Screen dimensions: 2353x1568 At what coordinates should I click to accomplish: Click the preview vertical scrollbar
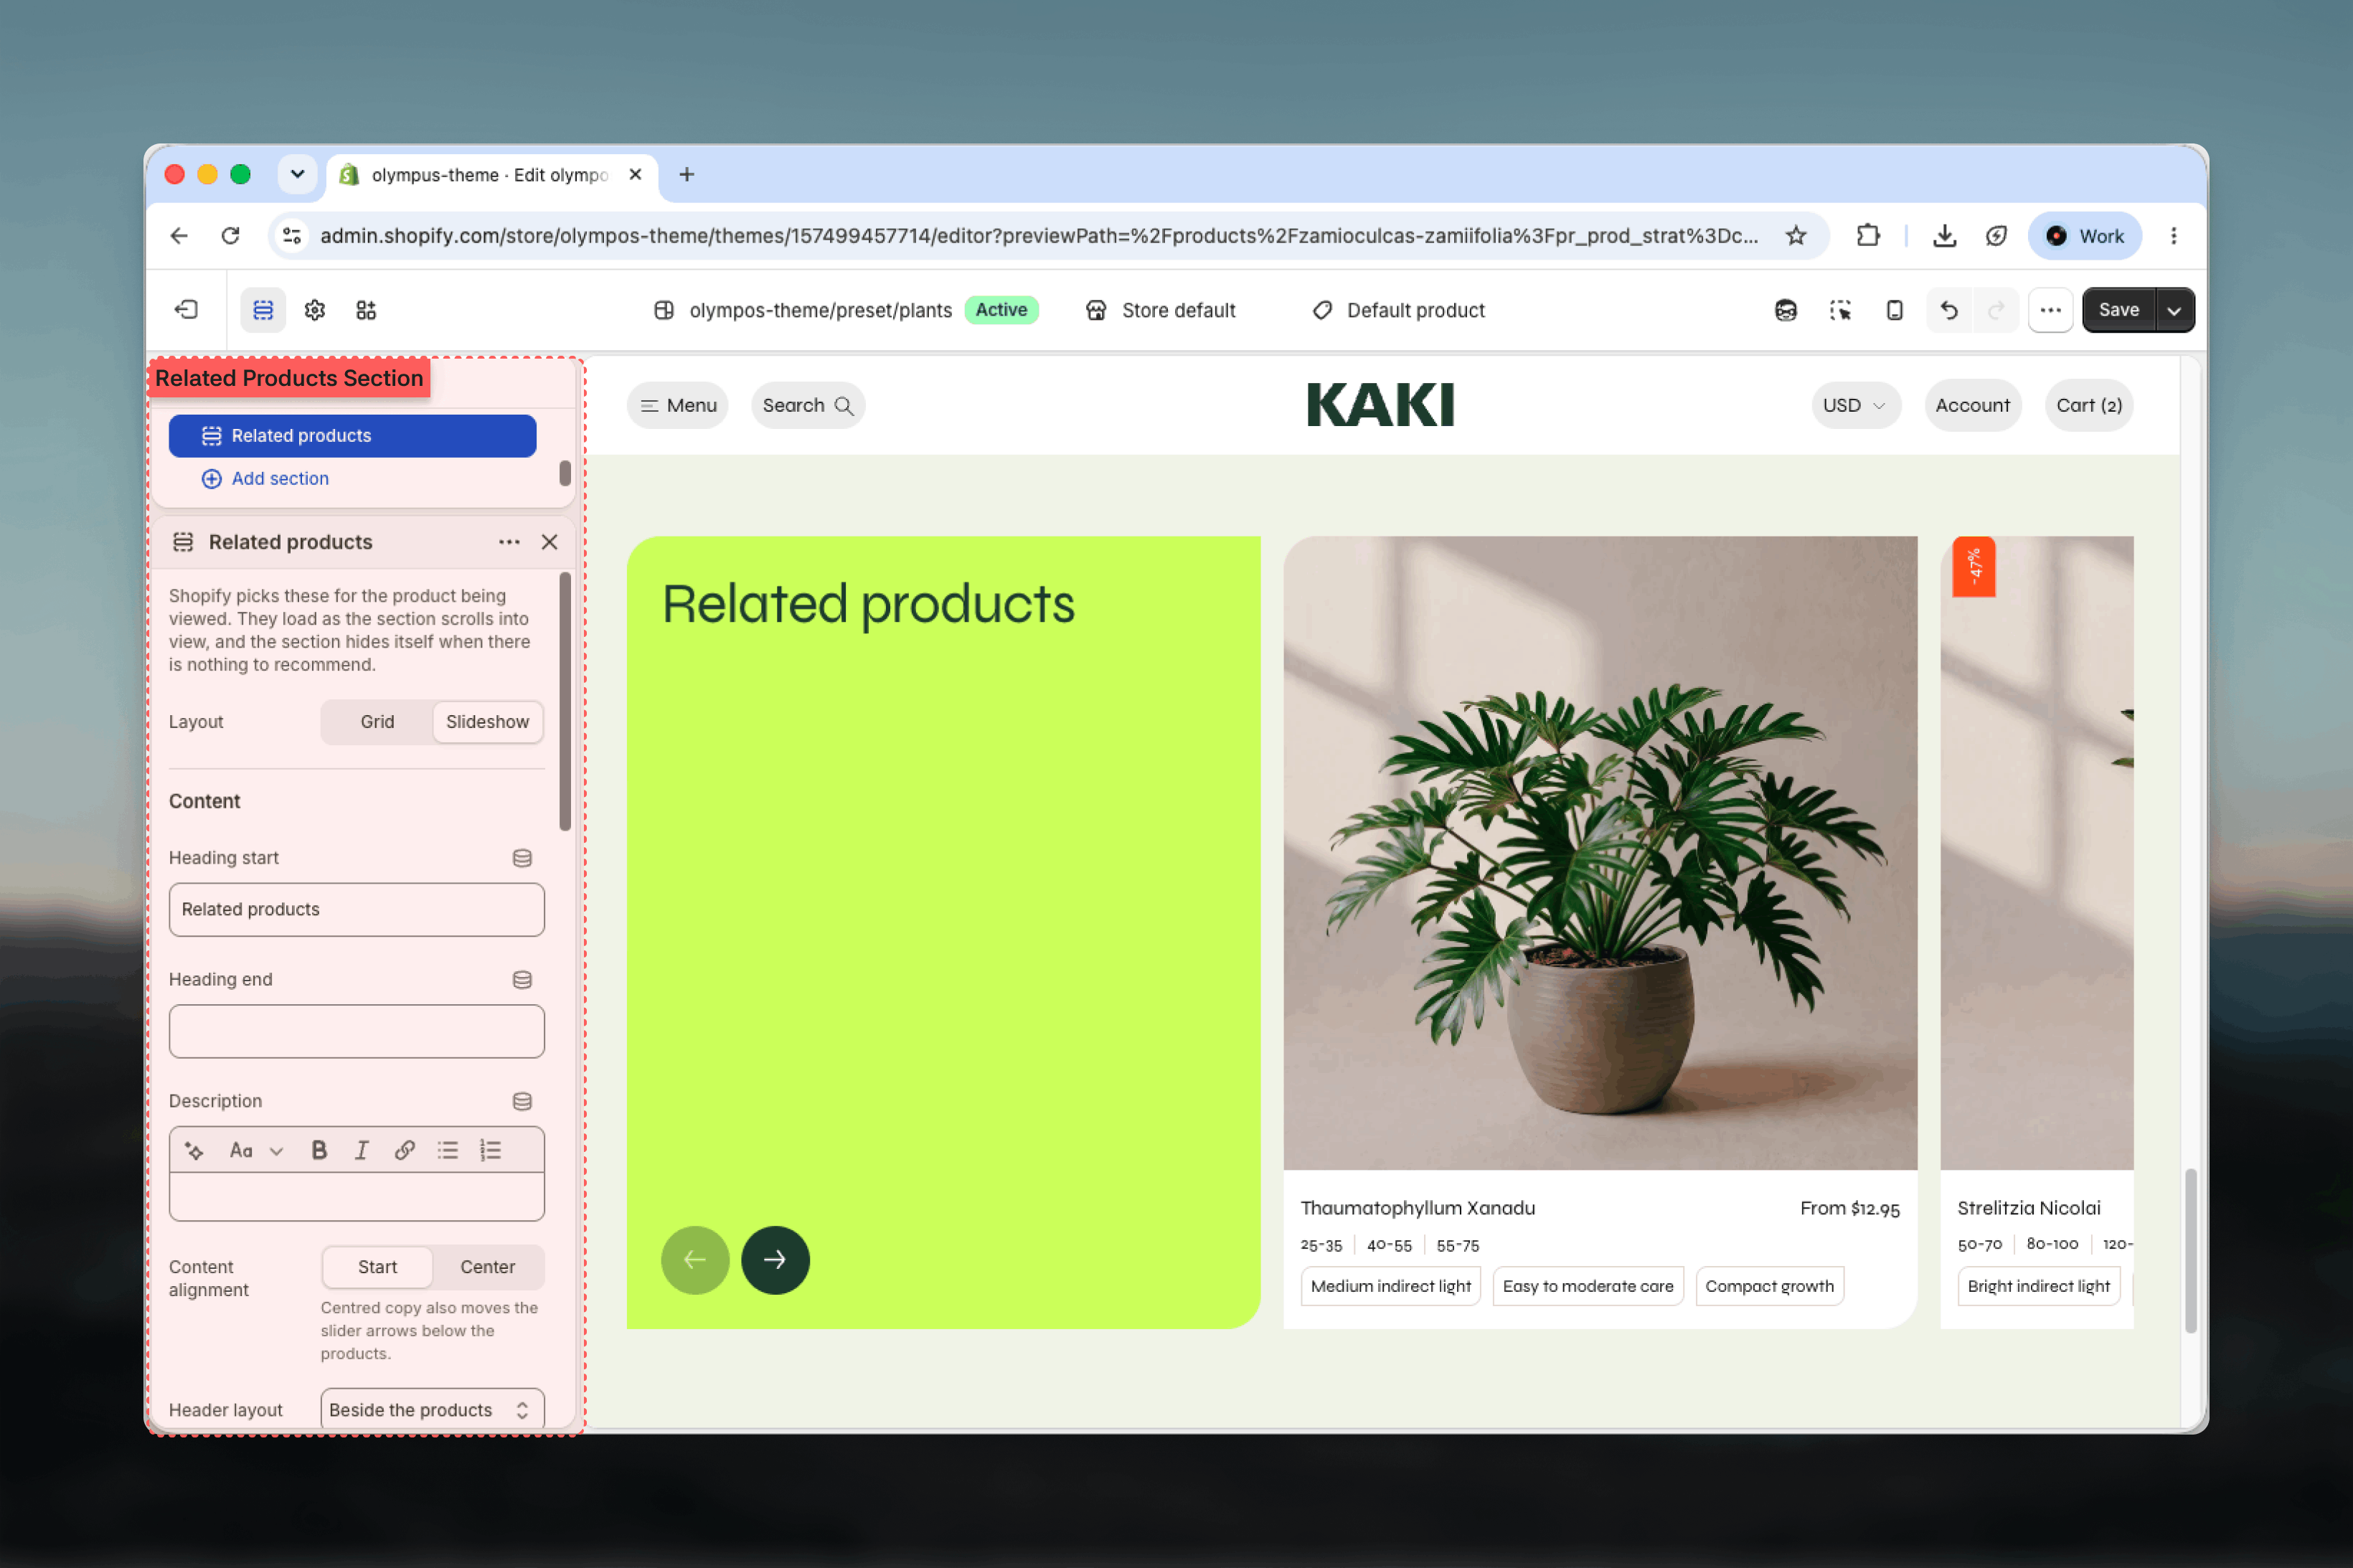(2191, 1250)
